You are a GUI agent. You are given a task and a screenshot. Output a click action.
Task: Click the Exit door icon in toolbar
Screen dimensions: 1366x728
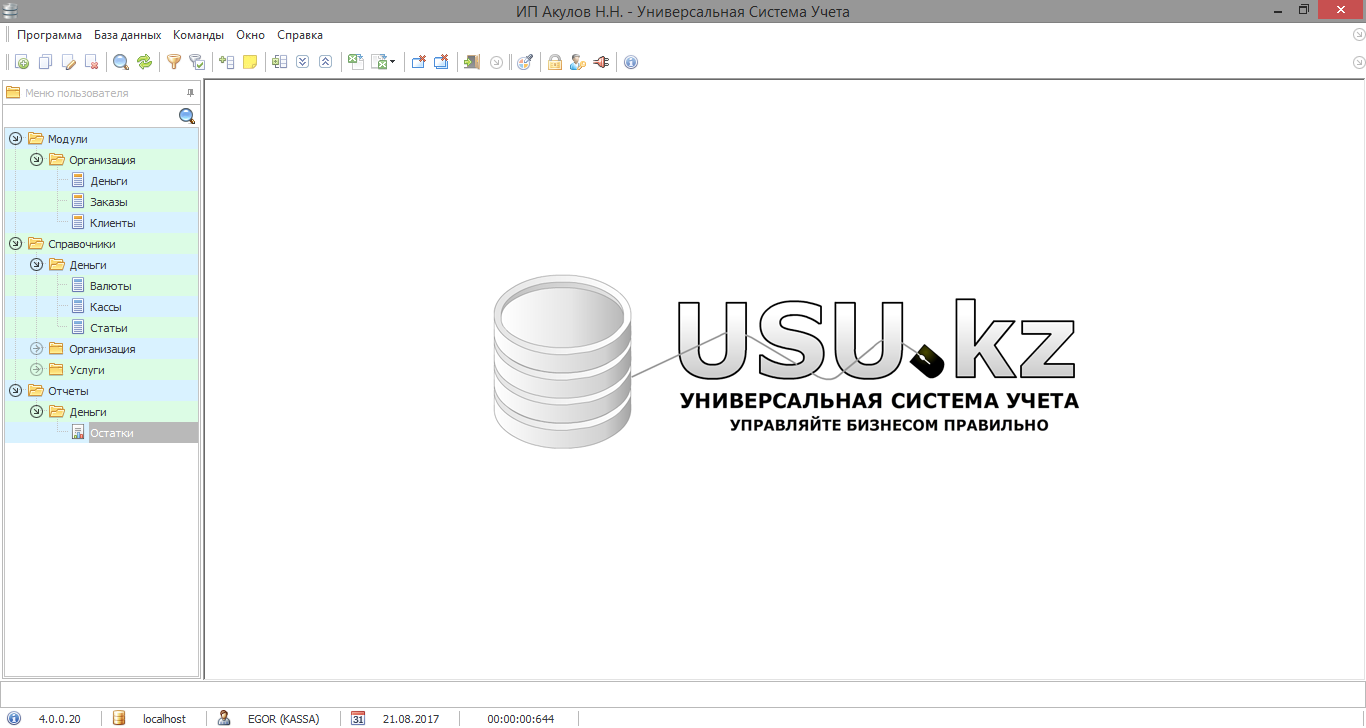pos(472,62)
